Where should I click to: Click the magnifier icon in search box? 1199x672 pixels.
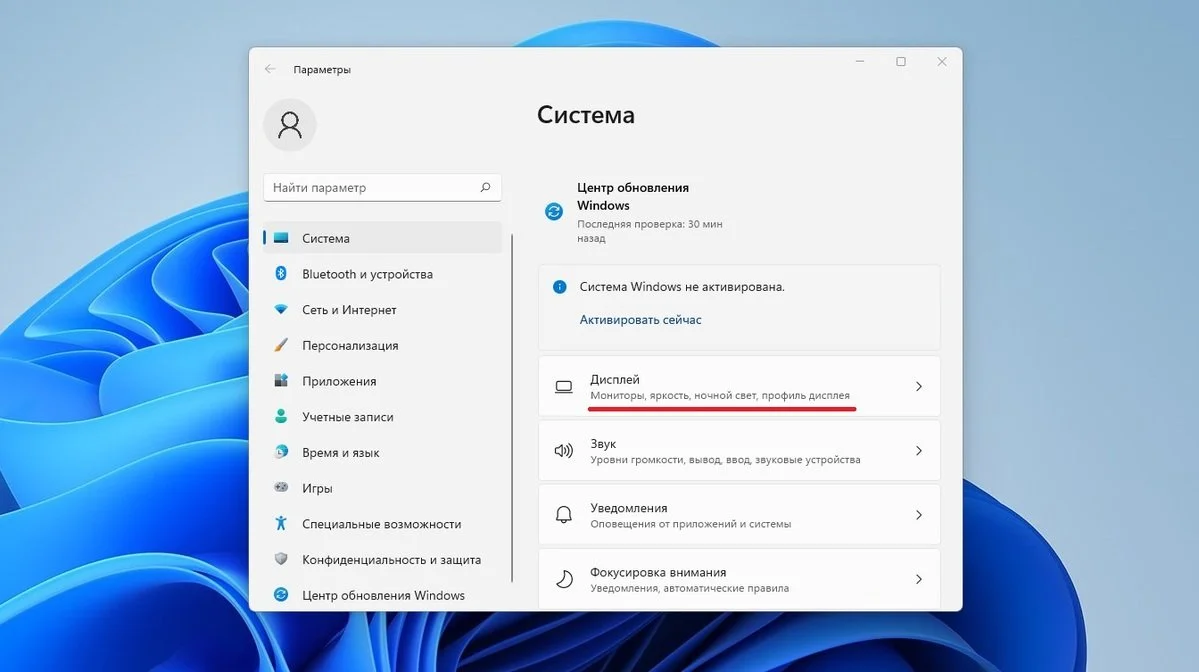coord(485,187)
